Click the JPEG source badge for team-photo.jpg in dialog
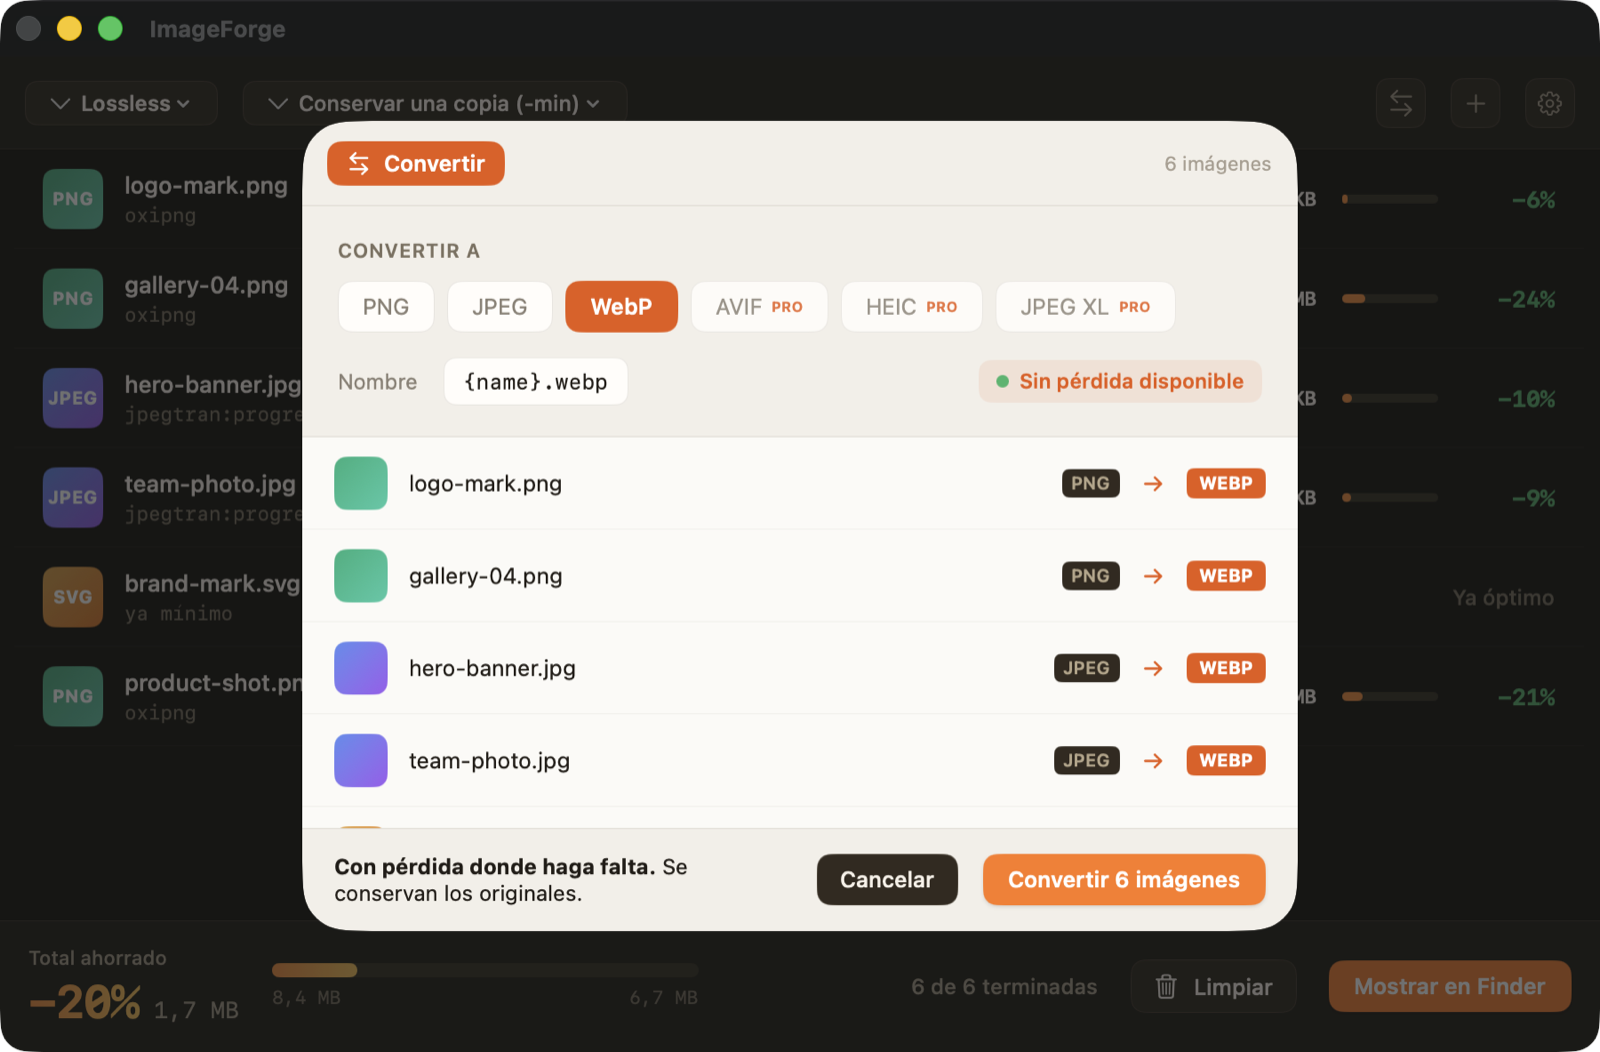1600x1052 pixels. point(1087,760)
